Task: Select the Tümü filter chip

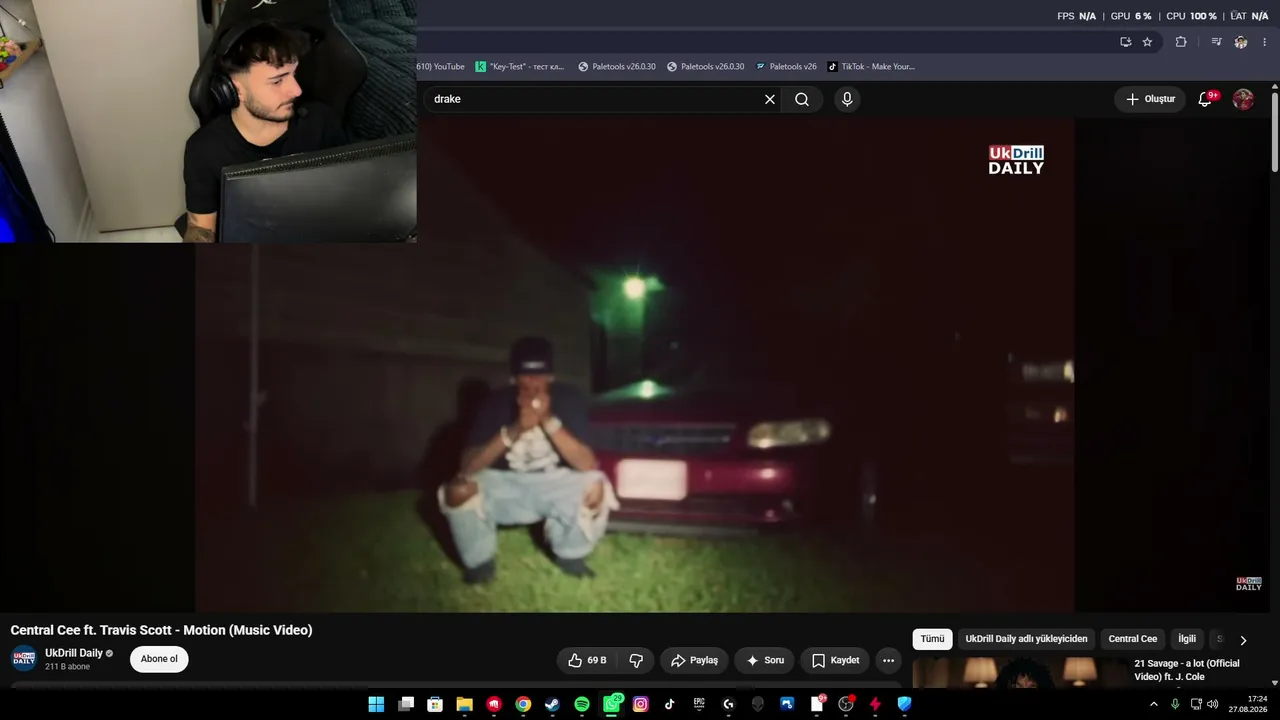Action: pyautogui.click(x=932, y=639)
